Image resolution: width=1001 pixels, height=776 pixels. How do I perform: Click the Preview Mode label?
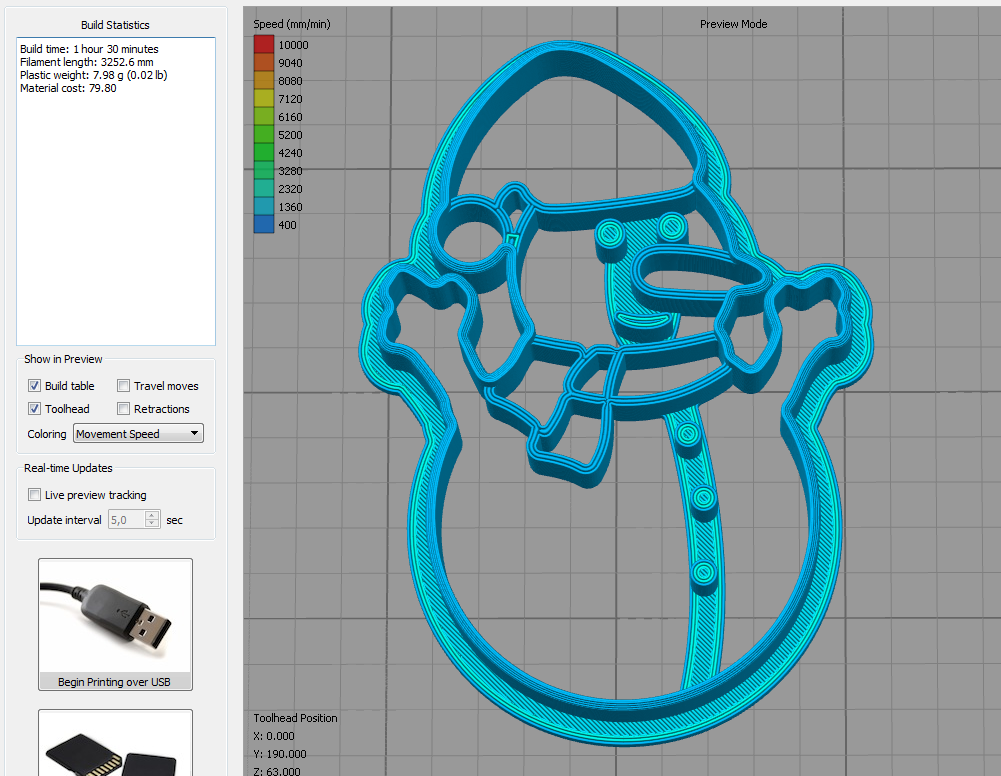pyautogui.click(x=734, y=24)
